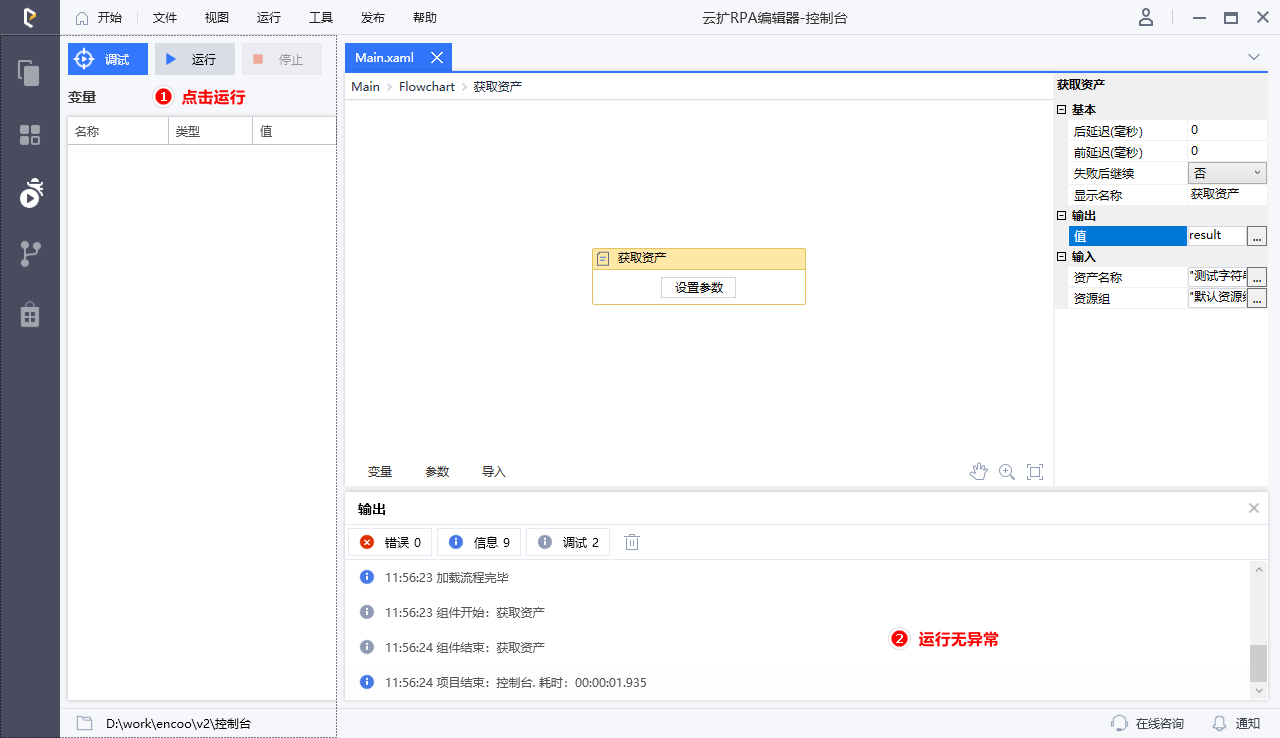Open the projects (copy pages) sidebar icon
Screen dimensions: 1280x738
coord(30,73)
